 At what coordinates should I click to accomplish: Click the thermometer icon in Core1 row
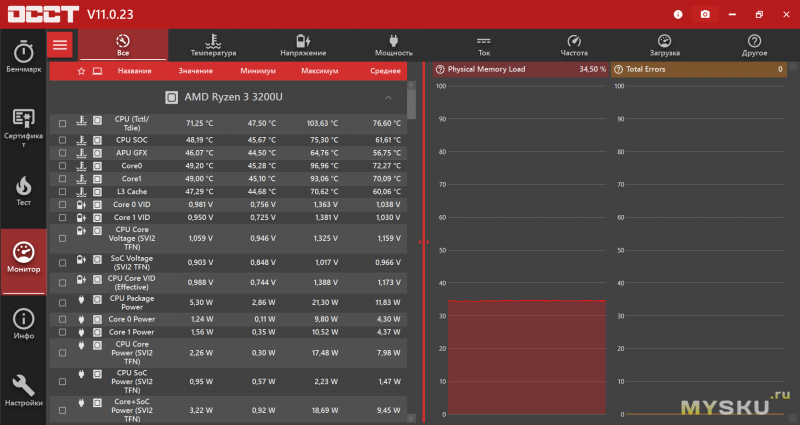[81, 179]
